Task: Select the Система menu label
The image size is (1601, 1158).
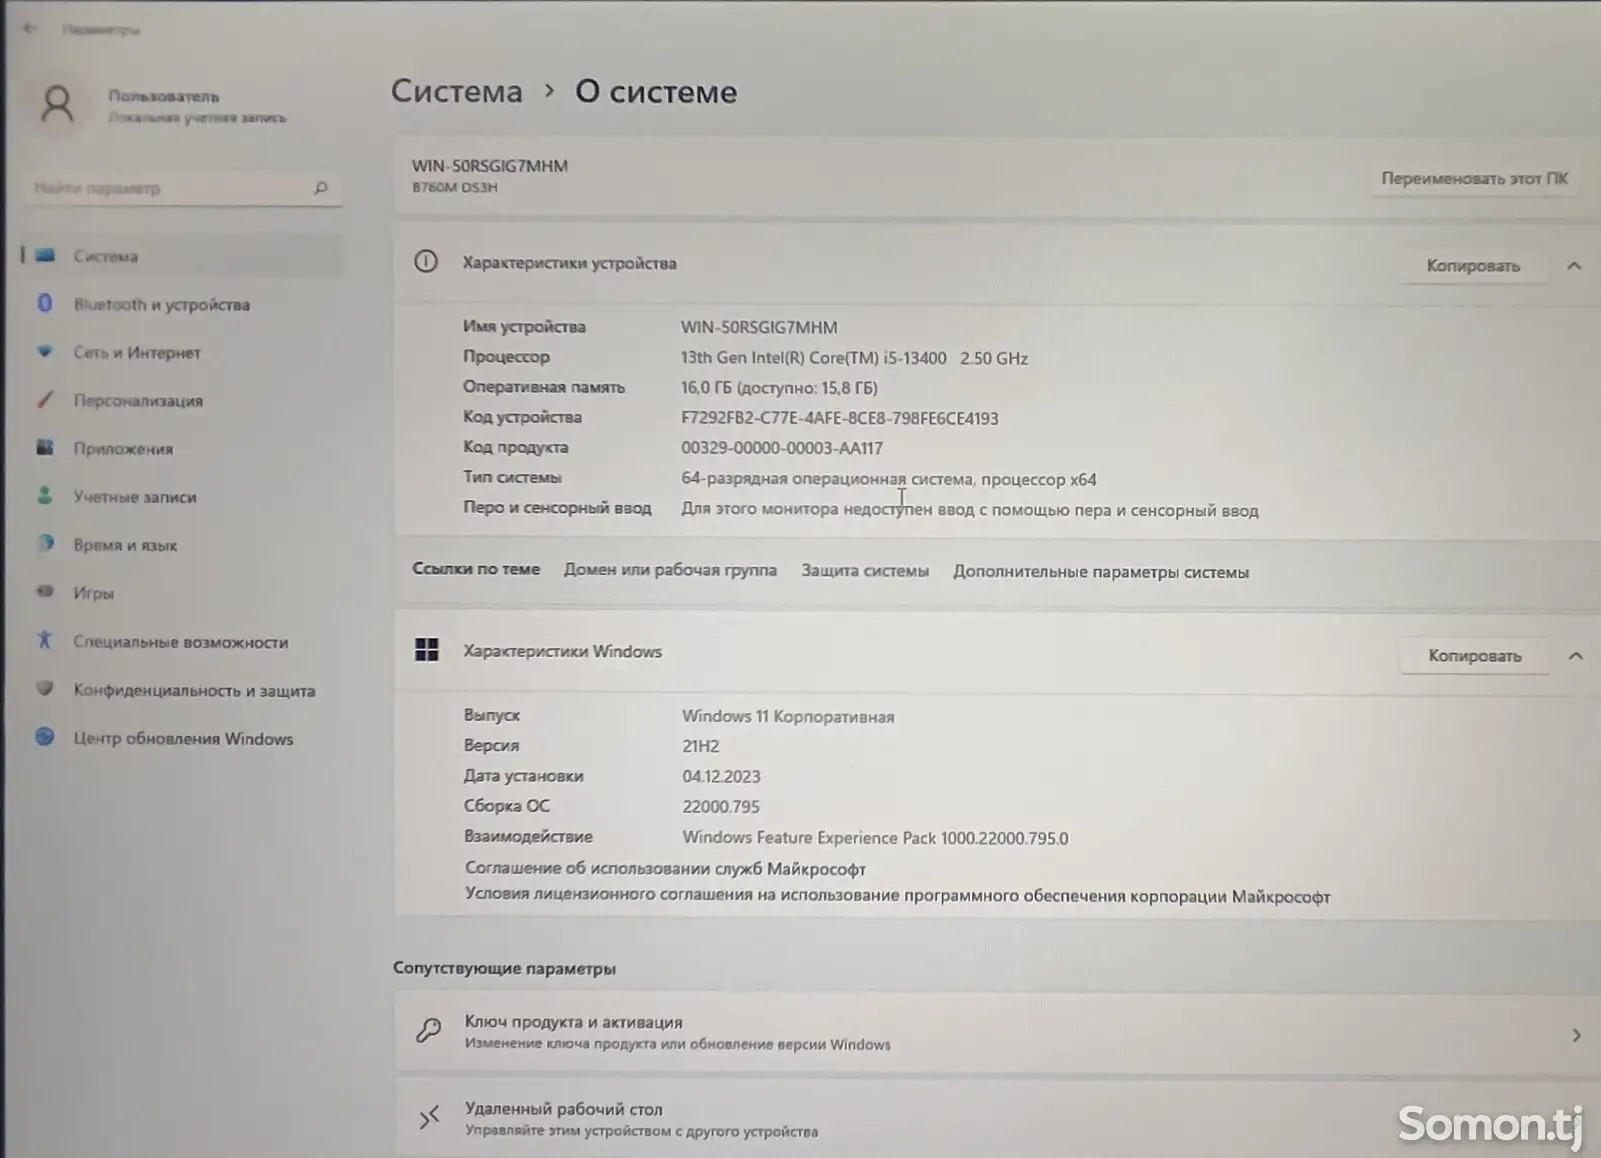Action: [x=105, y=256]
